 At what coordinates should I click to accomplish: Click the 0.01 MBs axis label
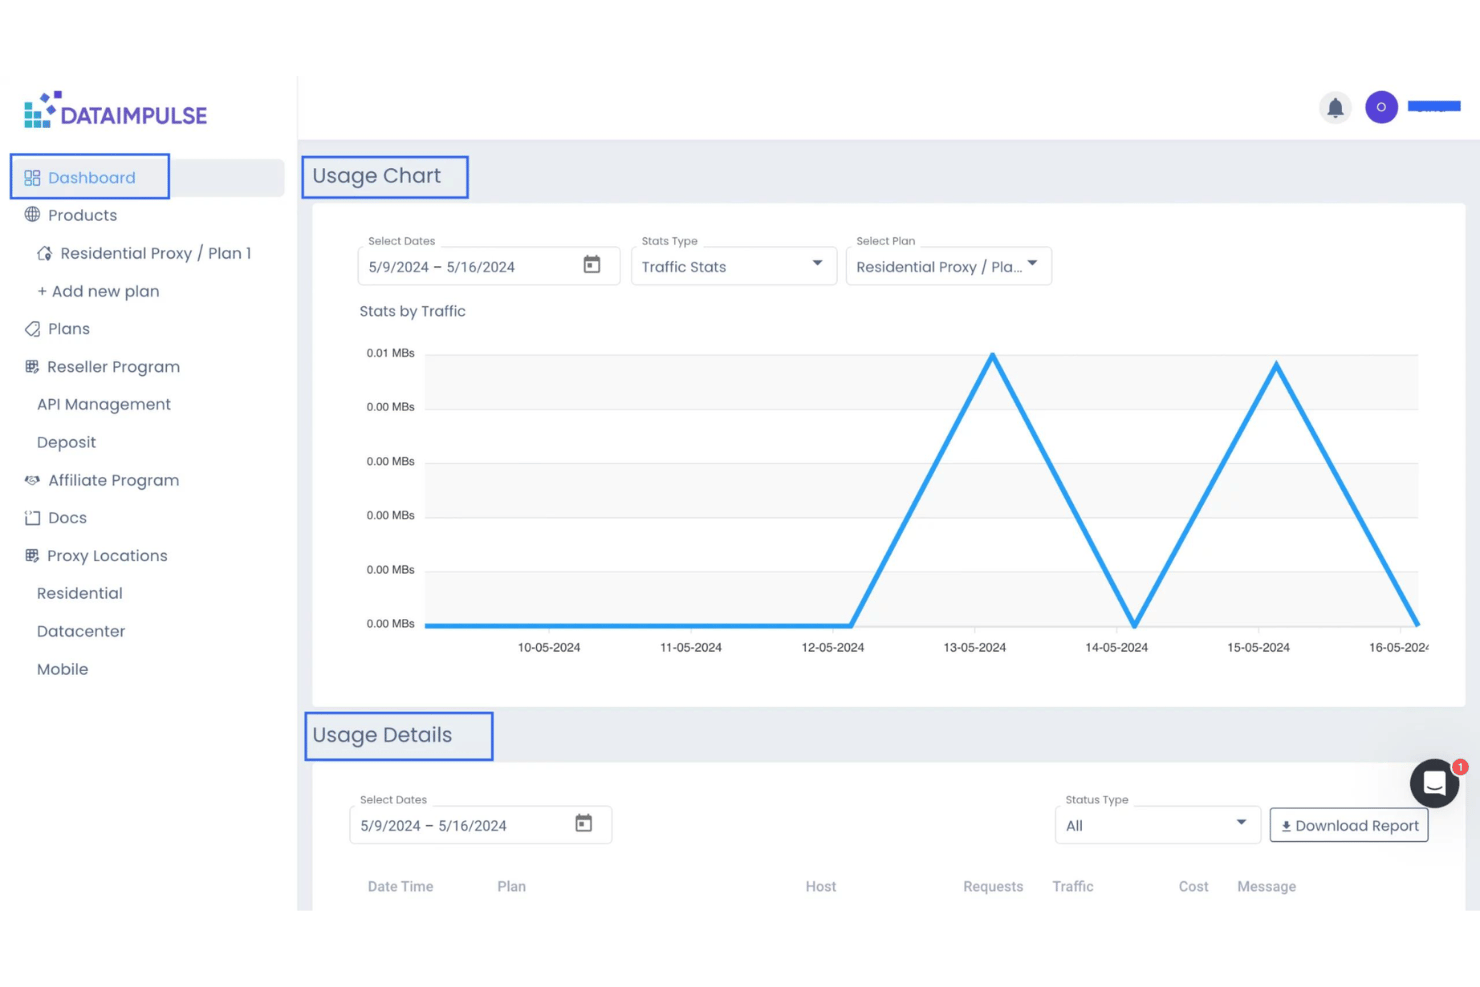[390, 353]
